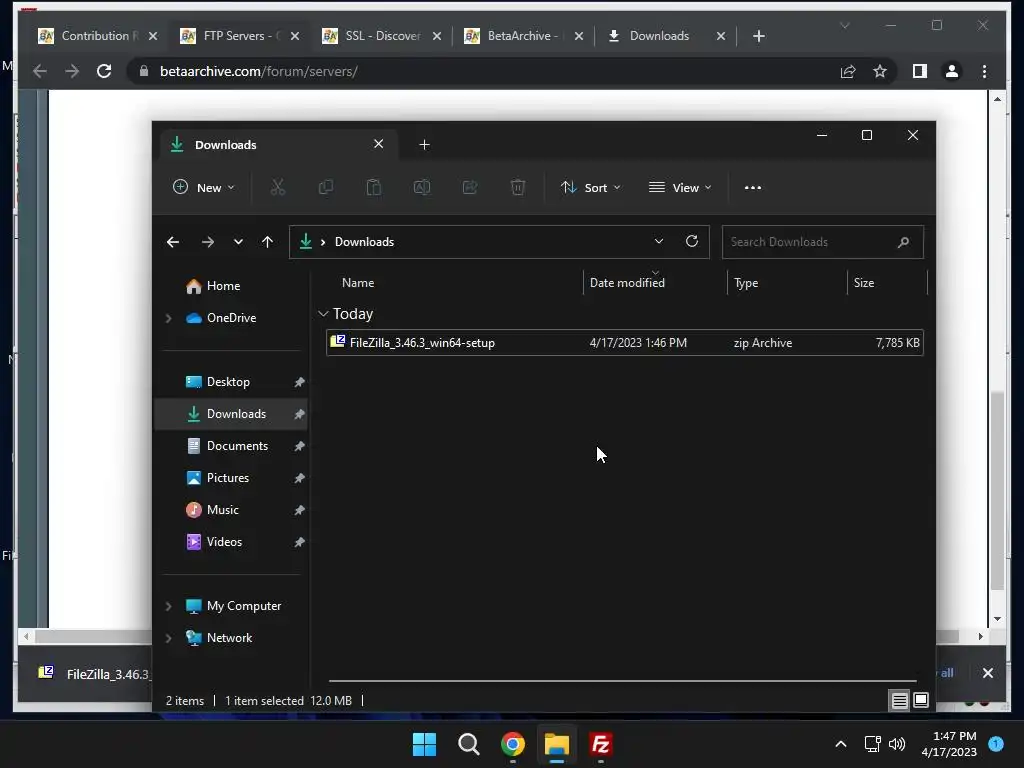
Task: Expand address bar history dropdown
Action: tap(659, 241)
